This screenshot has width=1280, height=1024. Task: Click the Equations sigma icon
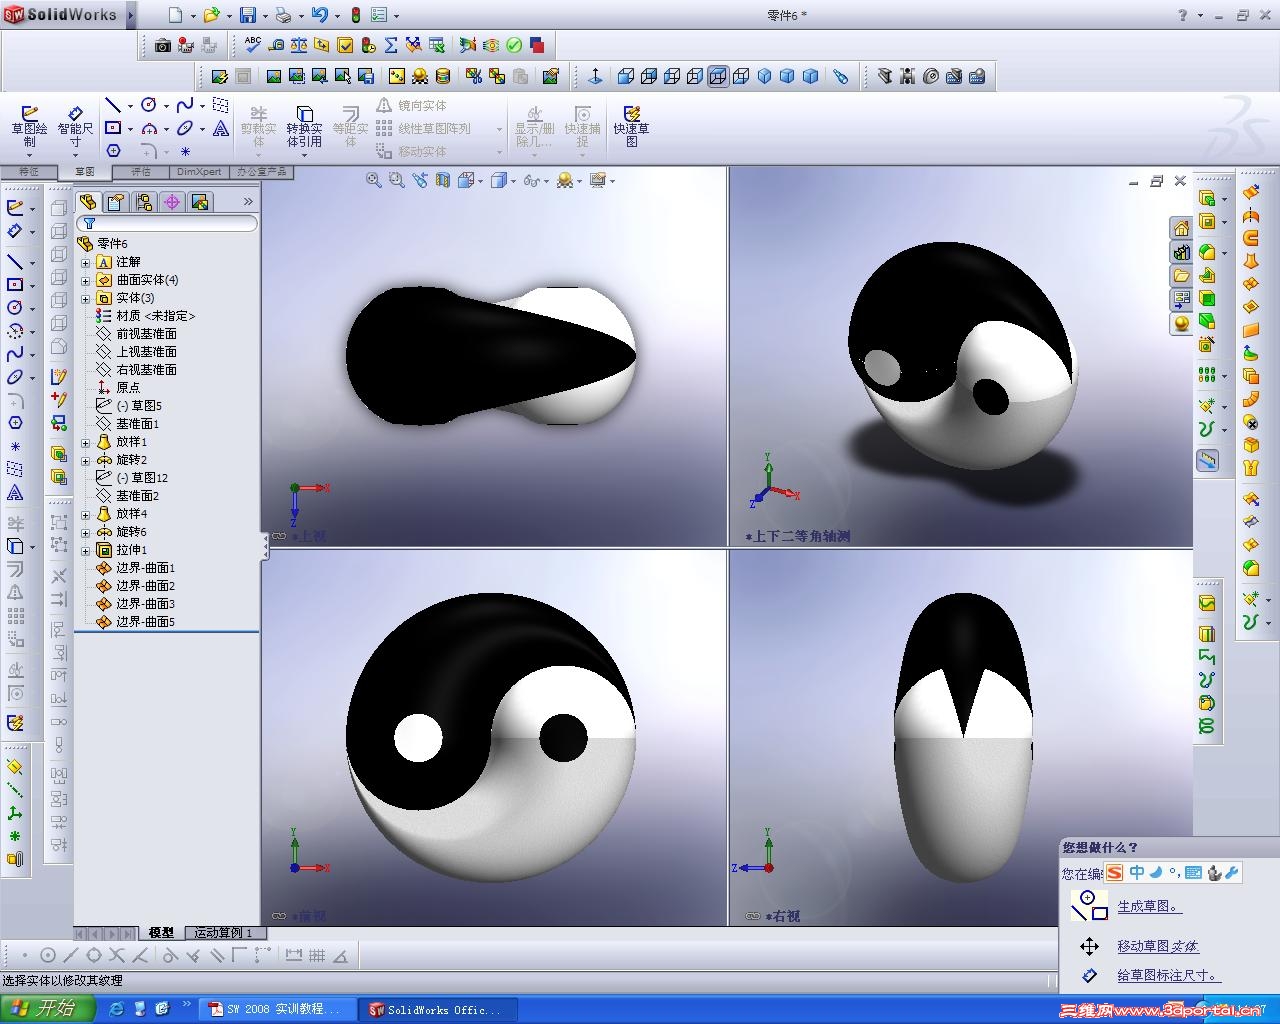point(391,45)
